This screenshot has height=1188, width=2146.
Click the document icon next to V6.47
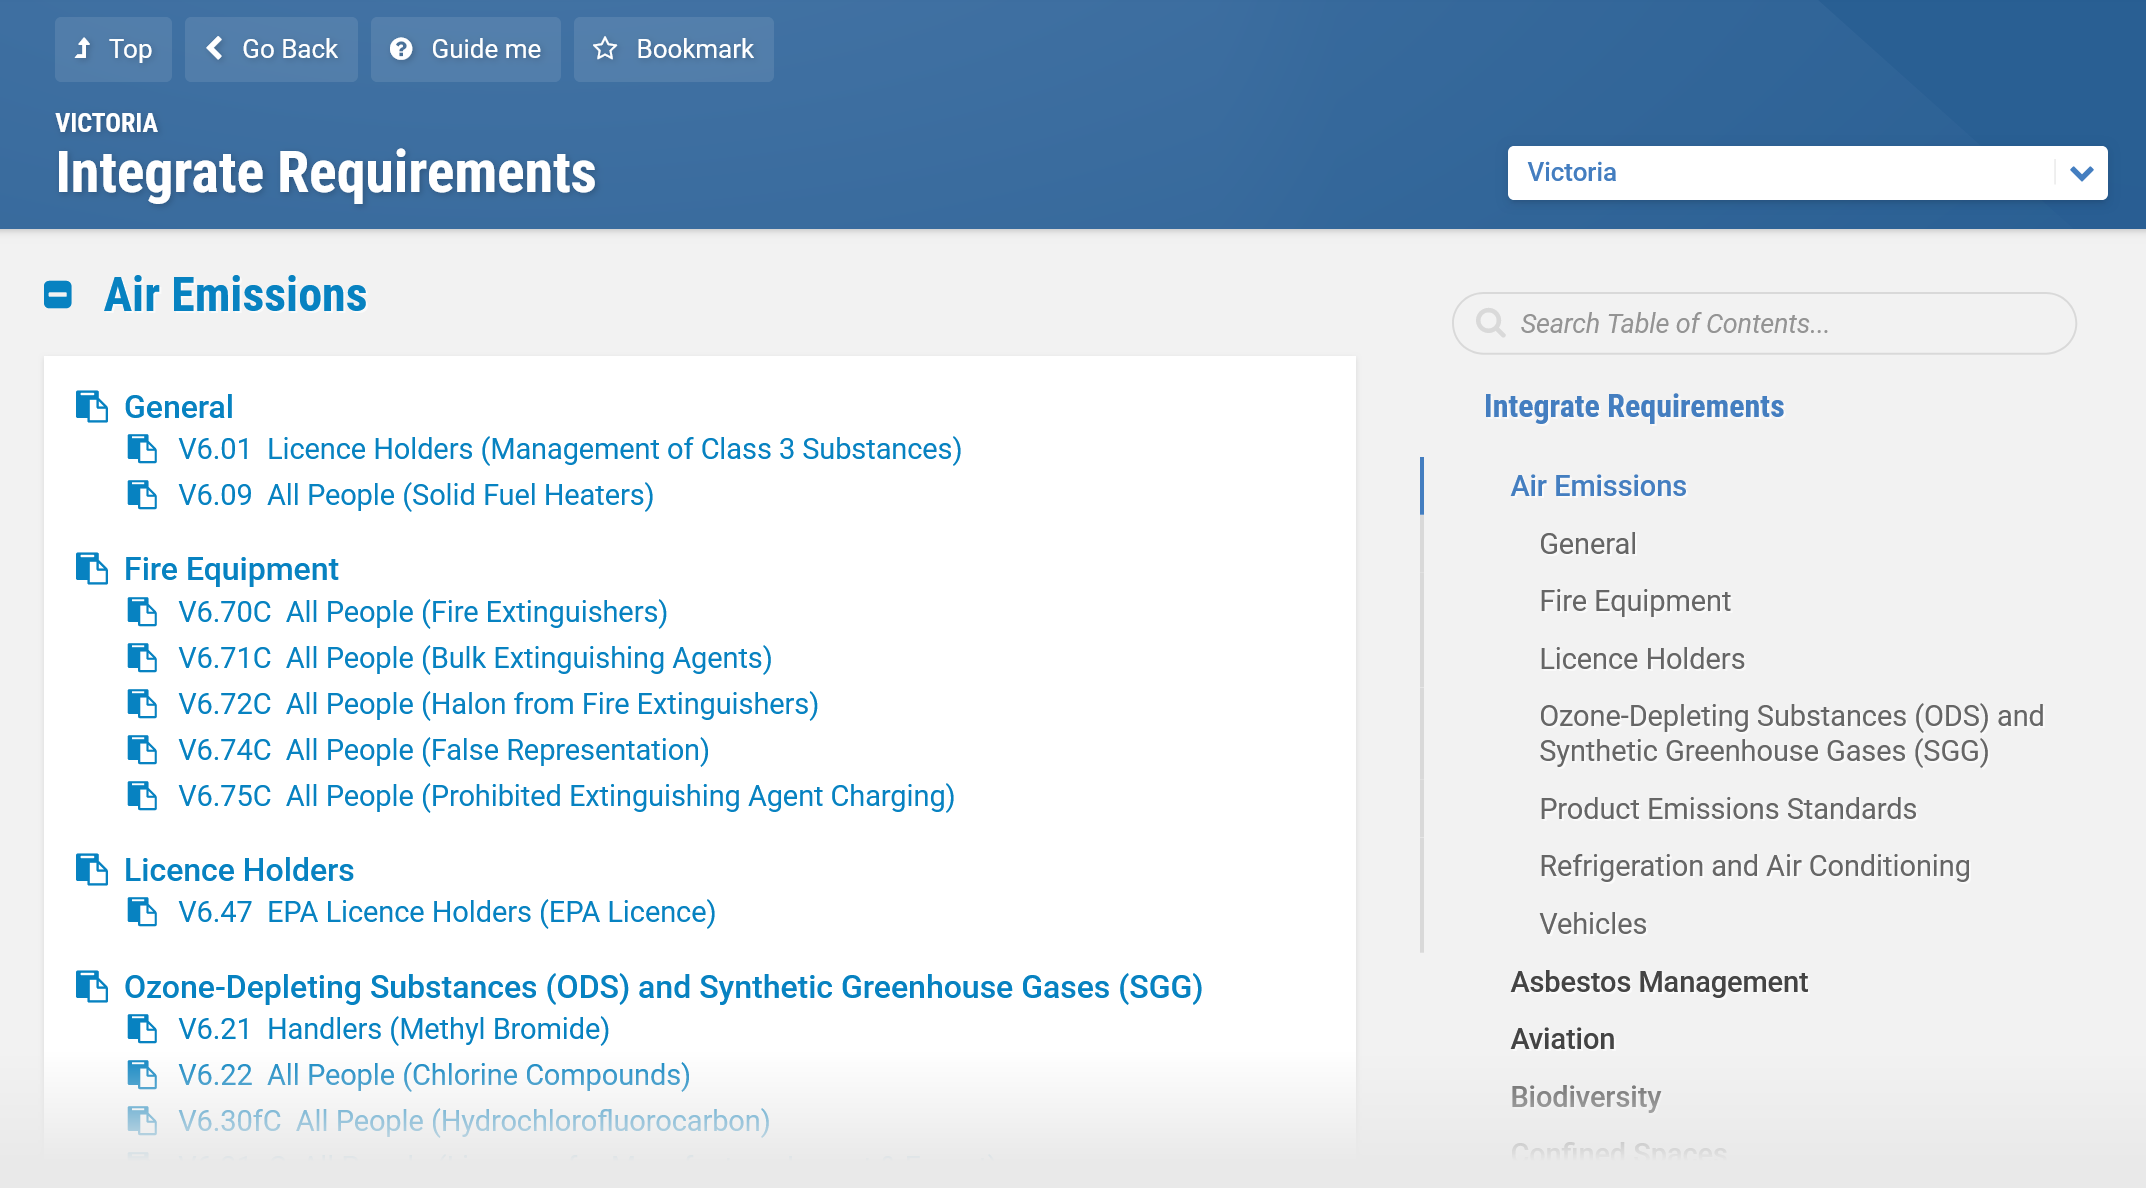click(x=142, y=912)
